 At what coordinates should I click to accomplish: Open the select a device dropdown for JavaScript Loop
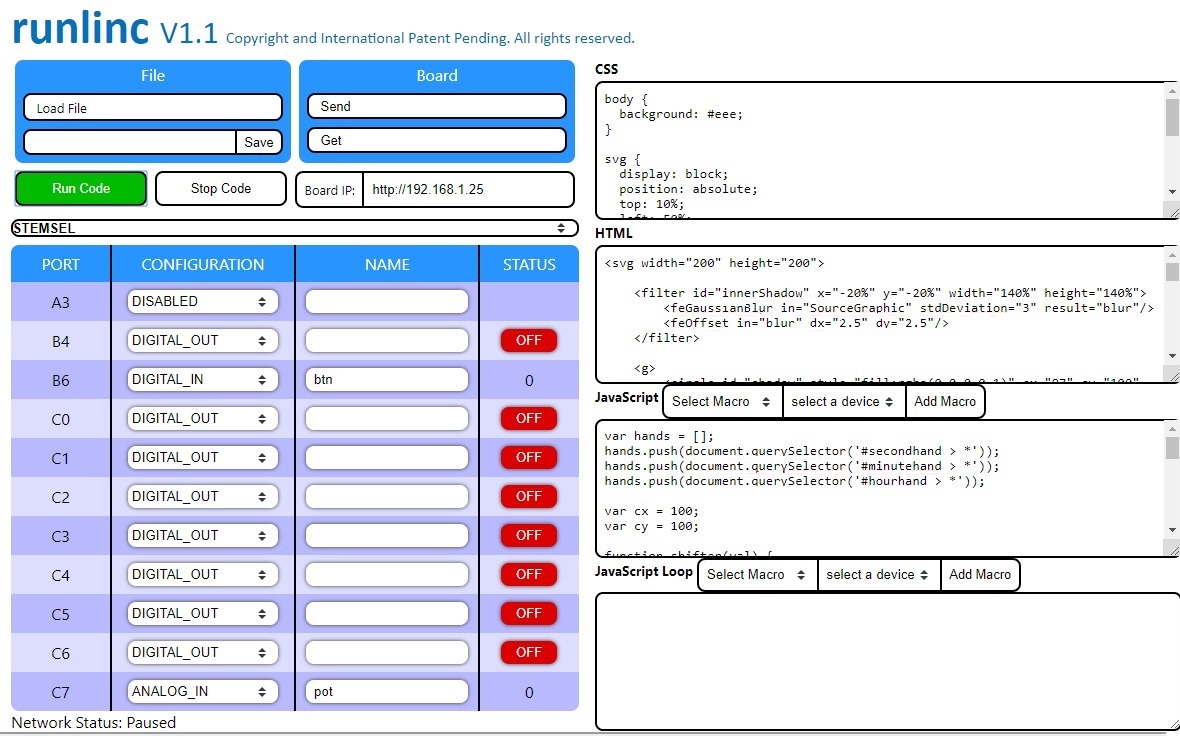(x=878, y=574)
